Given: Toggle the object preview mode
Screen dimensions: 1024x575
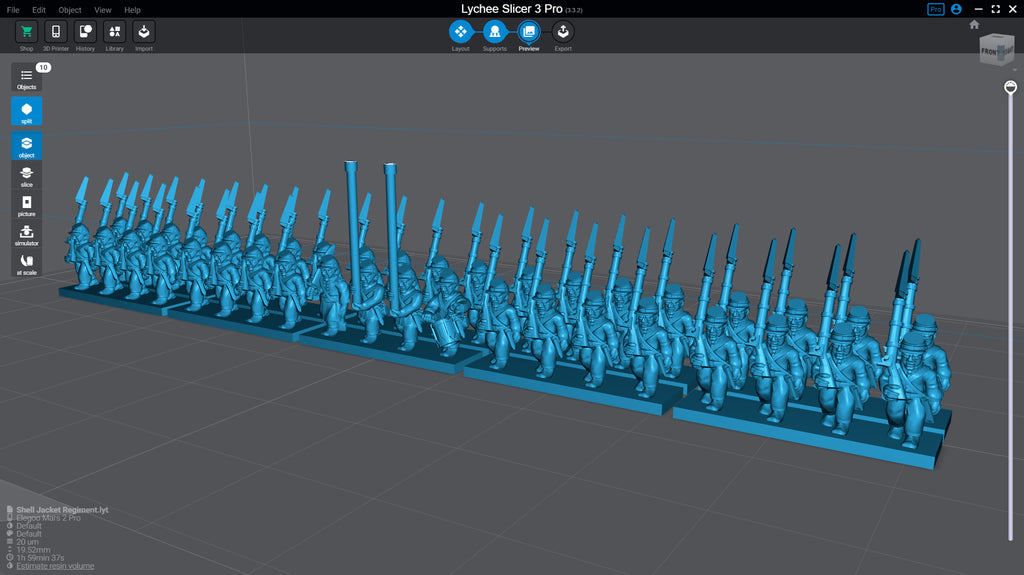Looking at the screenshot, I should (27, 146).
